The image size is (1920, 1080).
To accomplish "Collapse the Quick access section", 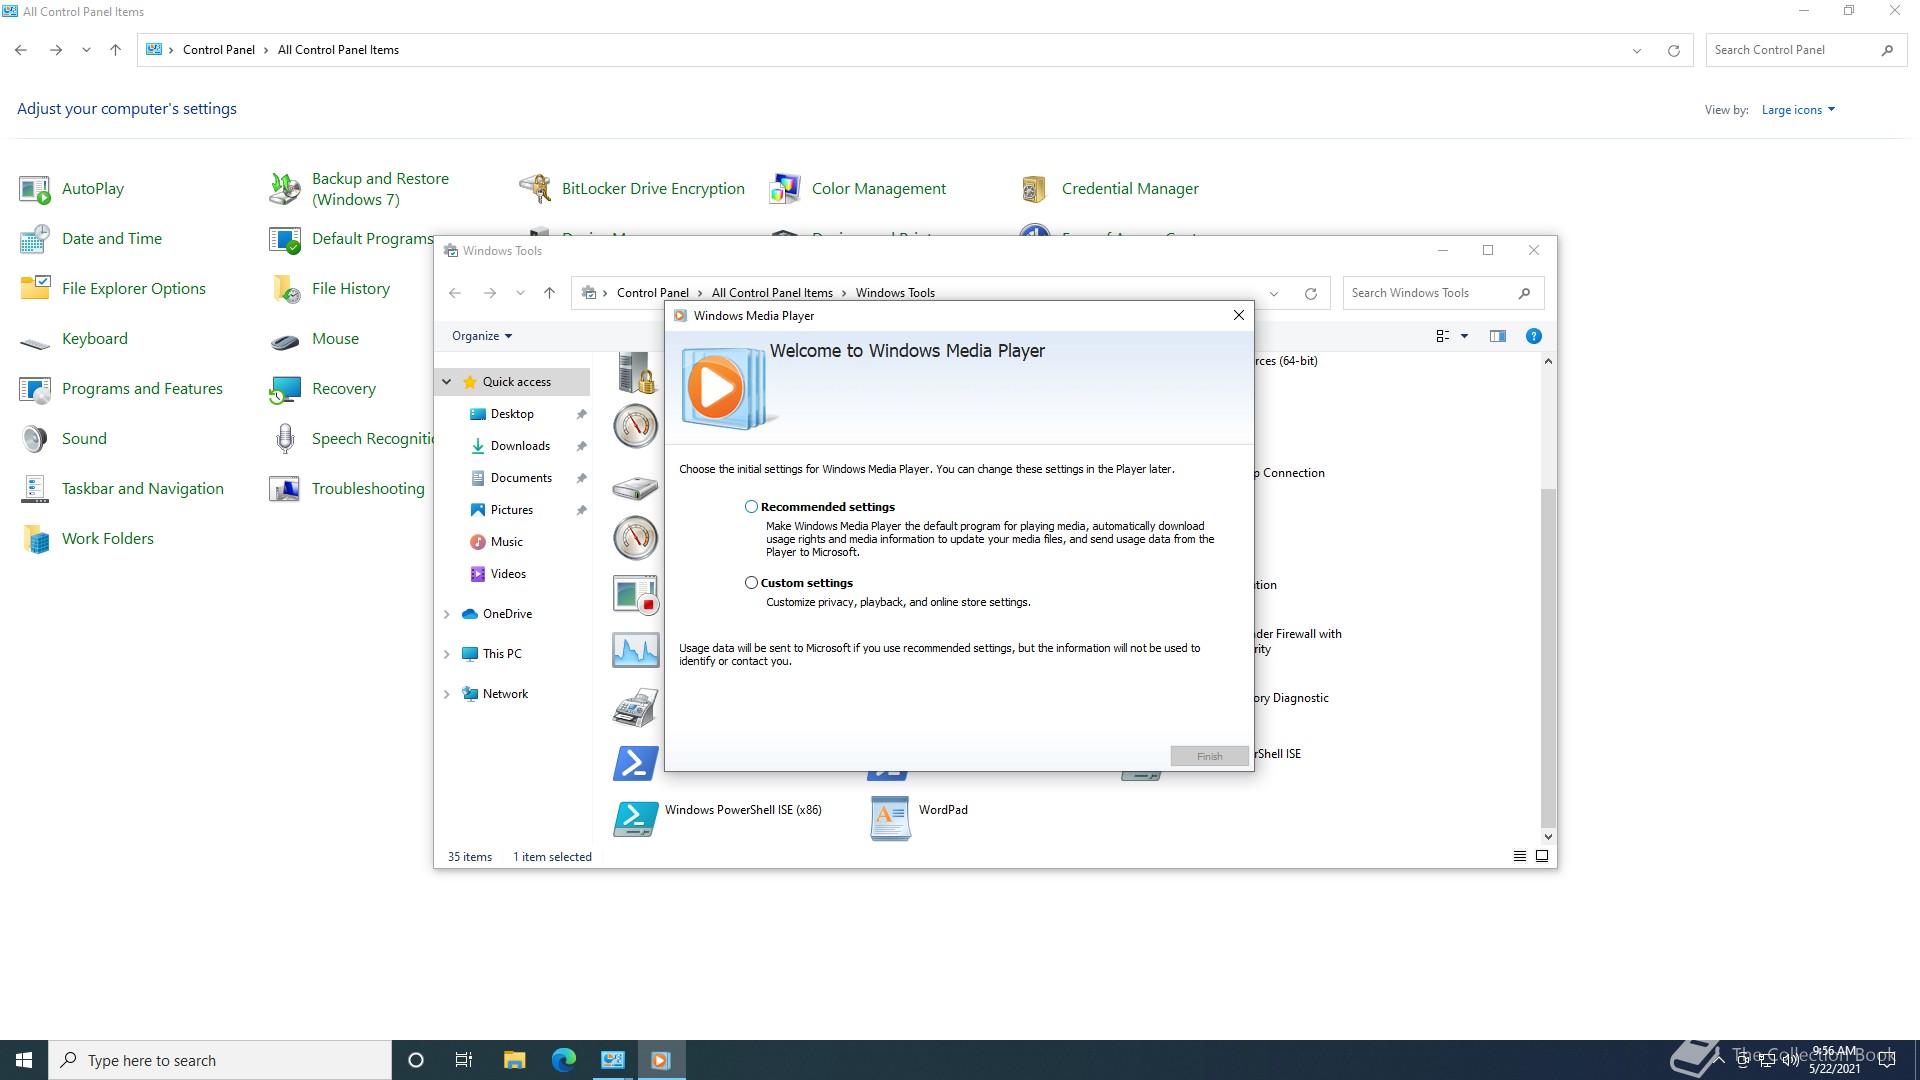I will click(447, 382).
